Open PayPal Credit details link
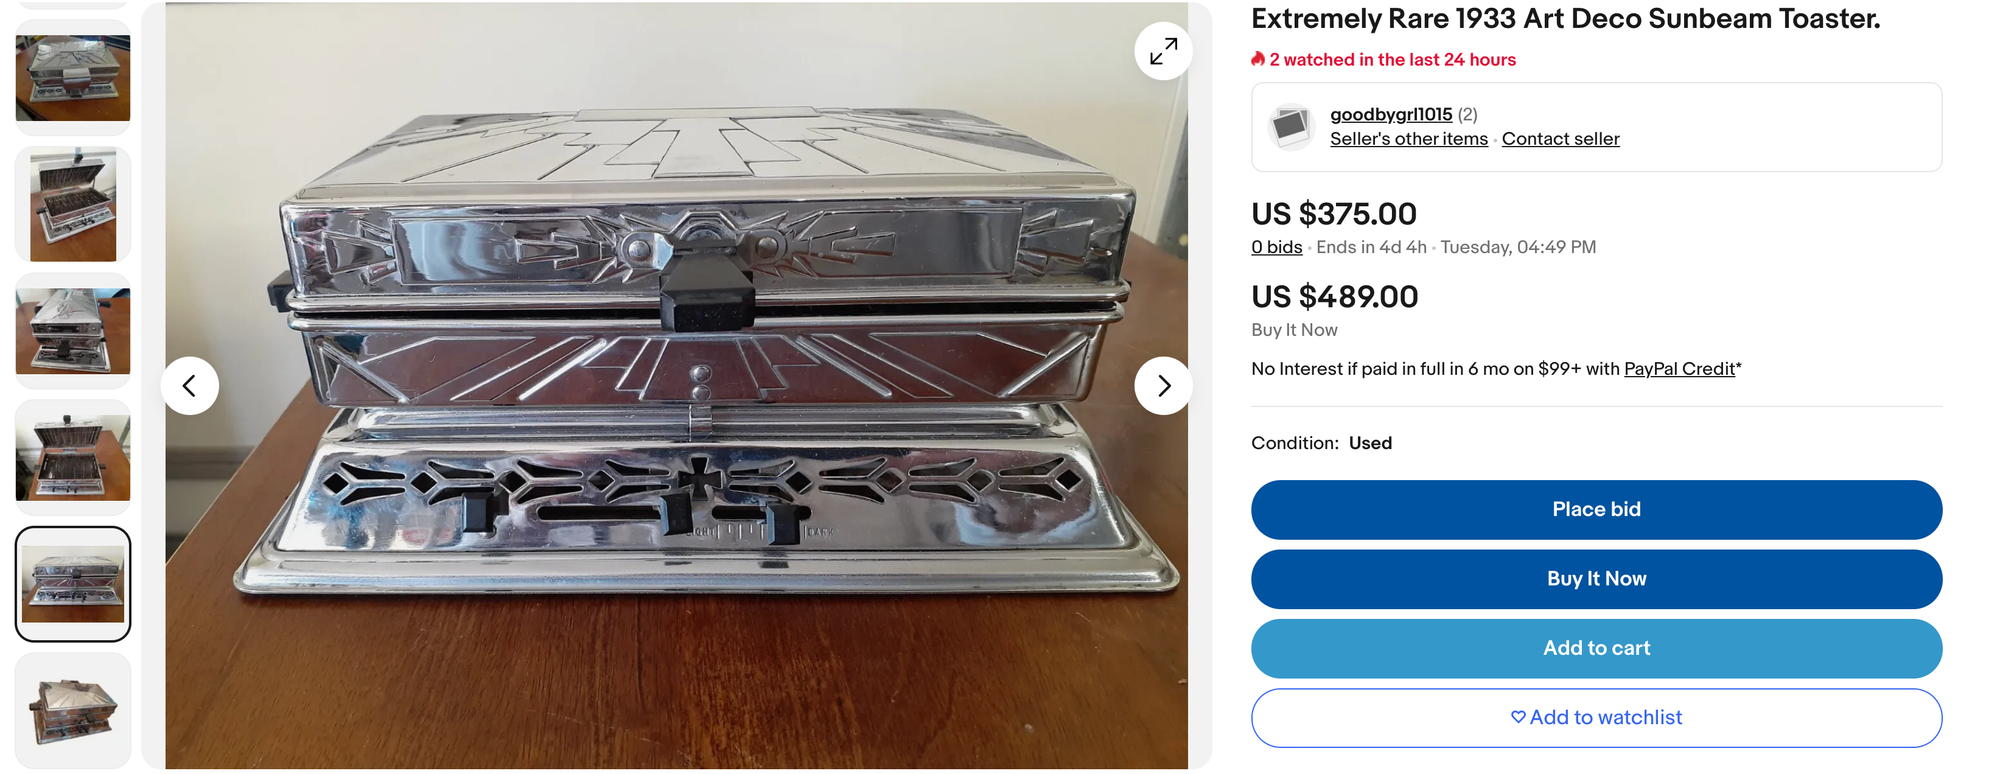The height and width of the screenshot is (774, 2000). [1679, 369]
